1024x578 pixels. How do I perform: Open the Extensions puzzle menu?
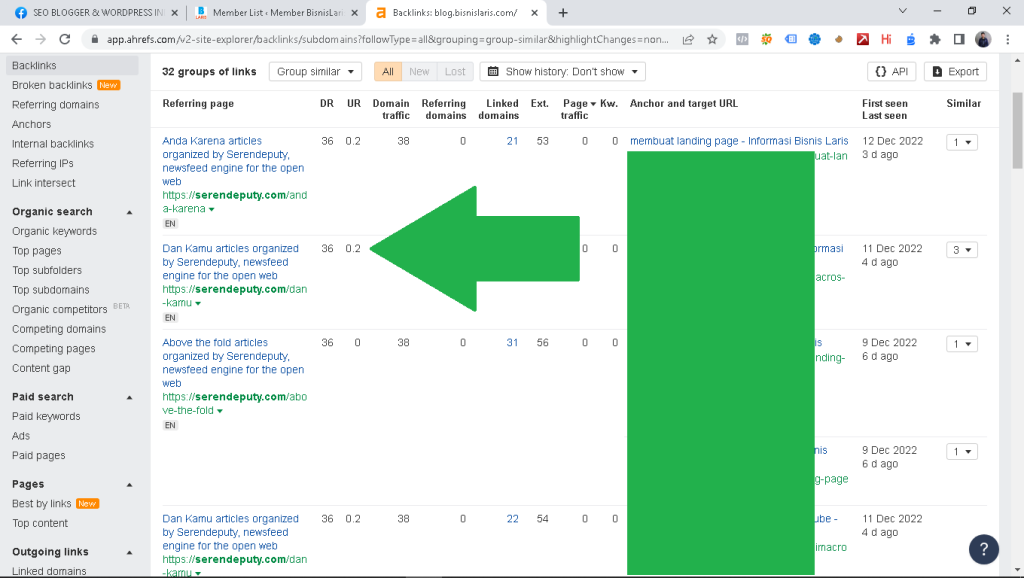pos(935,39)
